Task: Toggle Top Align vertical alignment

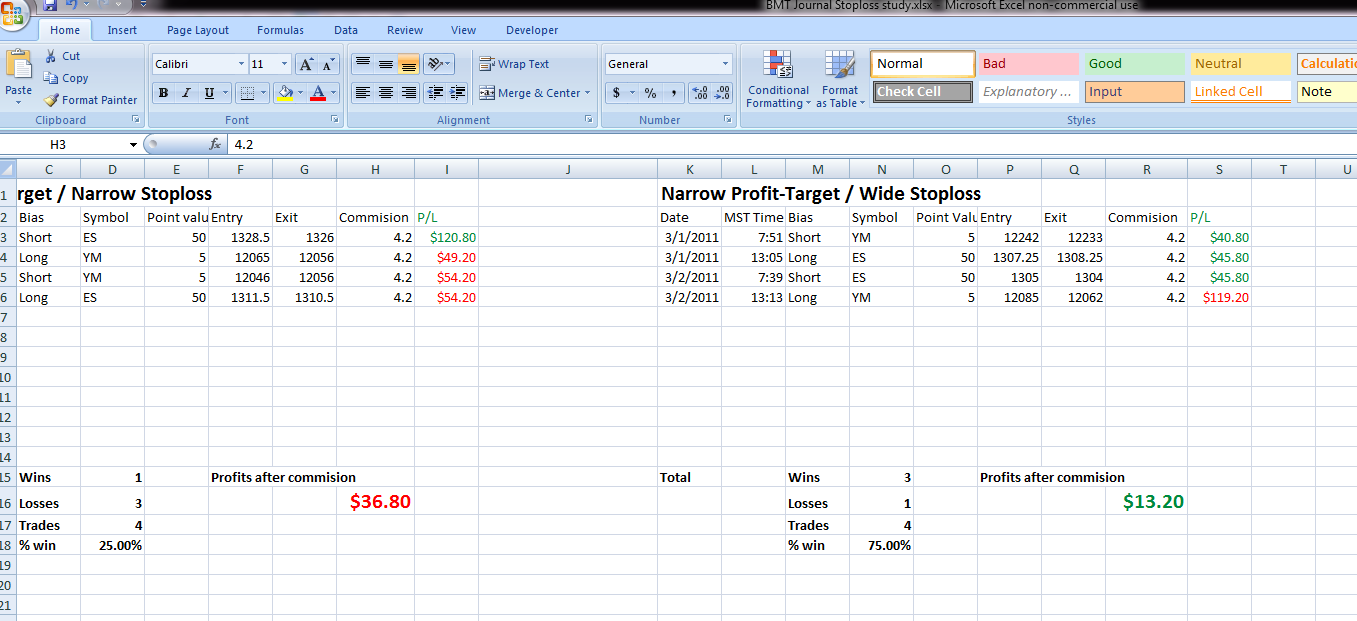Action: click(x=362, y=64)
